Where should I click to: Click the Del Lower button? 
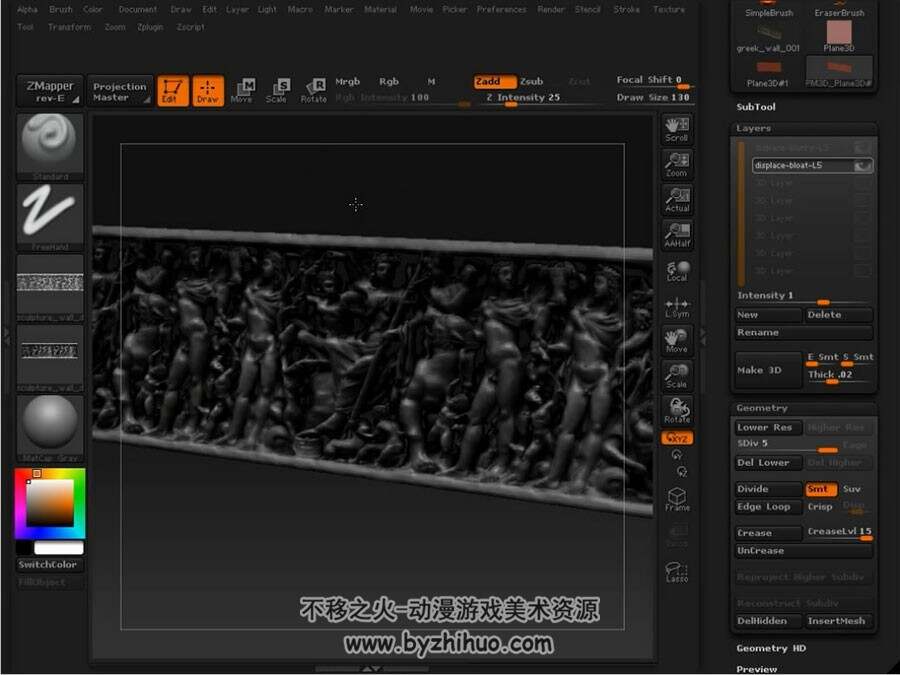pyautogui.click(x=769, y=463)
